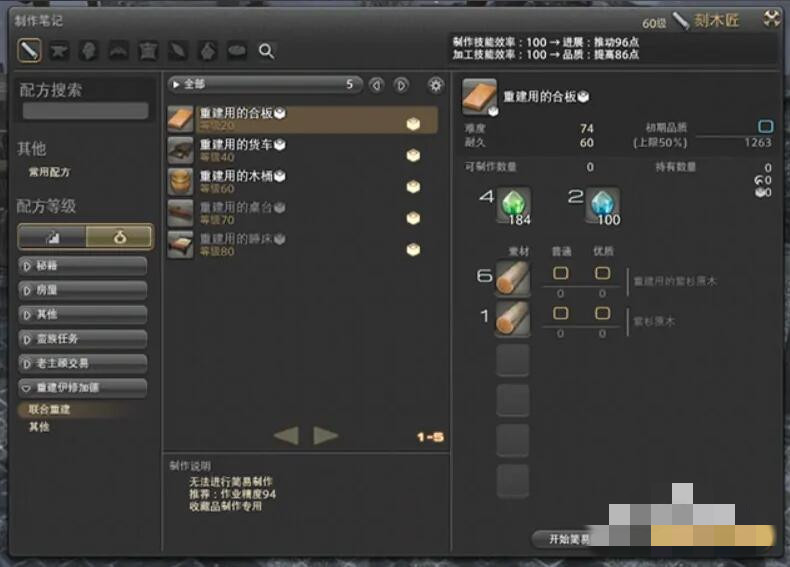Expand the 其他 category button
The width and height of the screenshot is (790, 567).
tap(83, 314)
